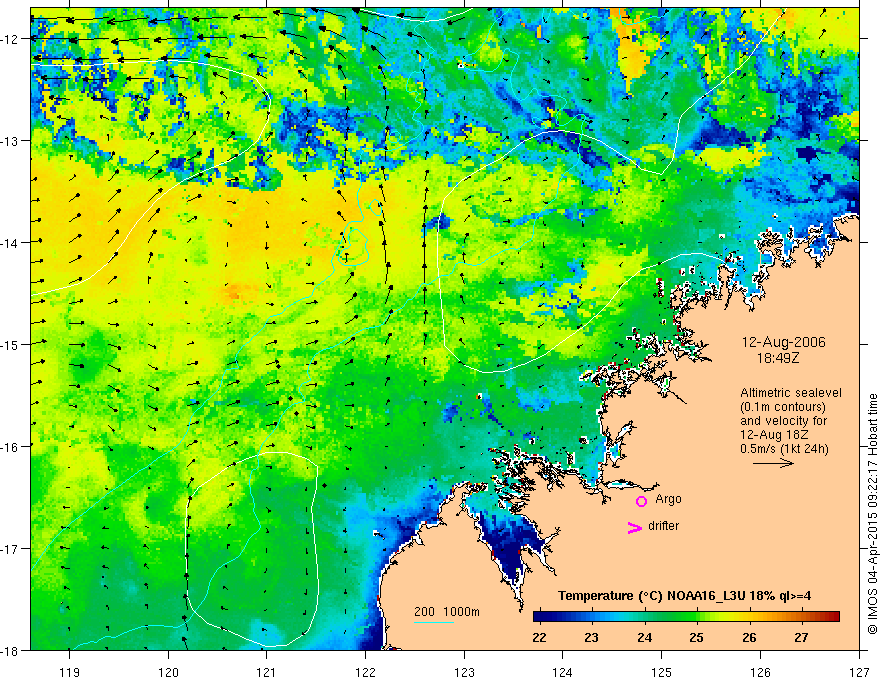This screenshot has height=680, width=880.
Task: Click the time label 18:49Z
Action: point(778,357)
